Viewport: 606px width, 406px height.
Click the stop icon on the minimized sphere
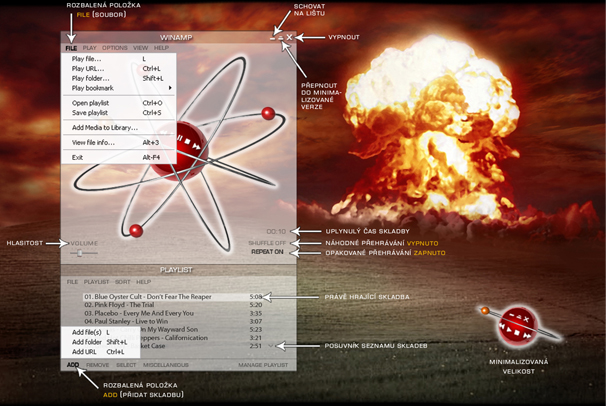pos(518,335)
